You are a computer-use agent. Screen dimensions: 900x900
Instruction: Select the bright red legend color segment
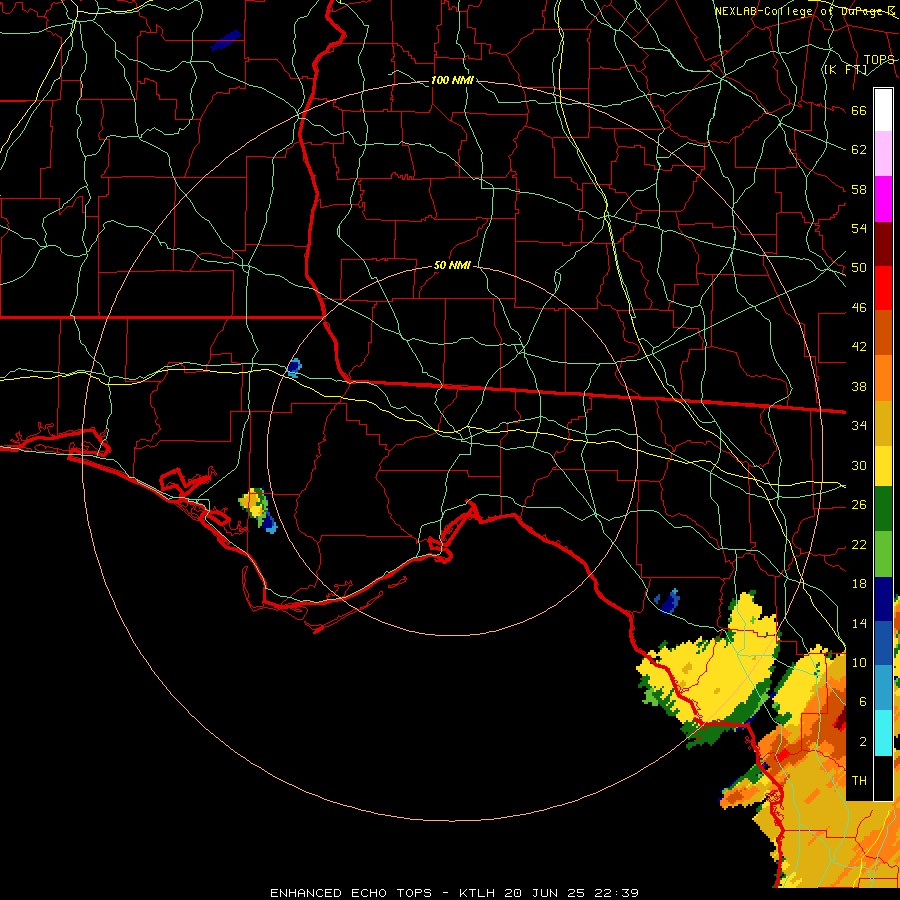(x=883, y=288)
